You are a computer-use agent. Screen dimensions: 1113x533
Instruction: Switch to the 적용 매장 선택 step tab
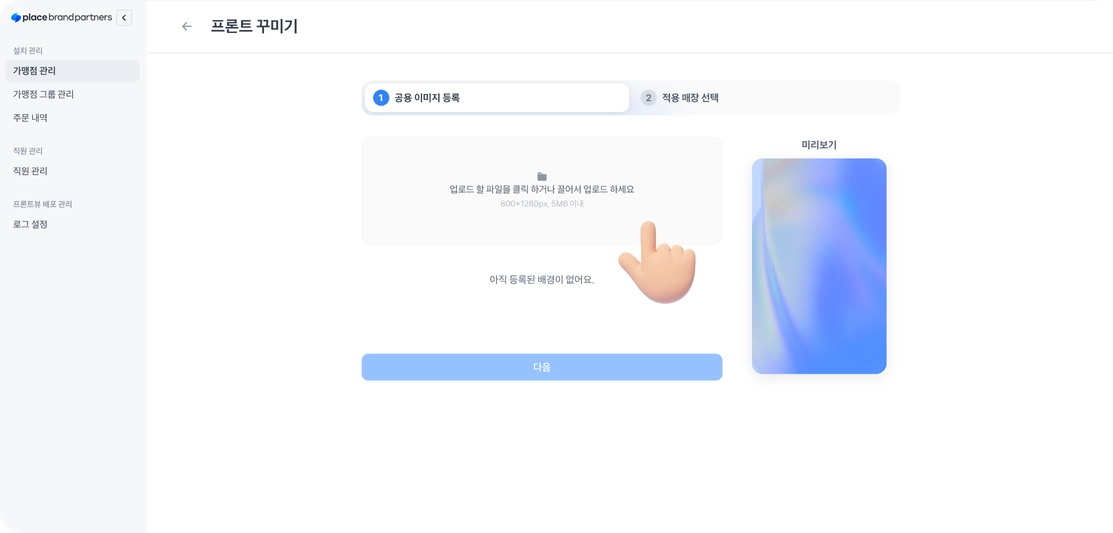pos(764,98)
